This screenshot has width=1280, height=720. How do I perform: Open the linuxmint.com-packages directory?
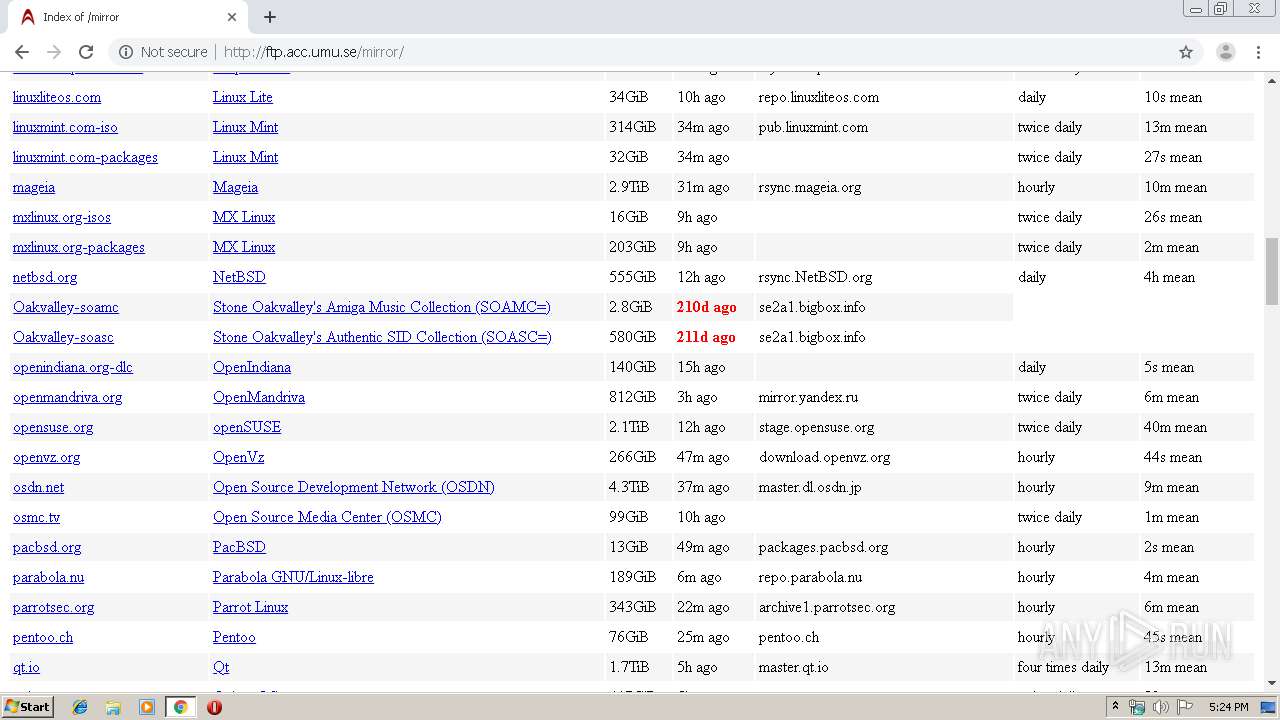click(85, 157)
